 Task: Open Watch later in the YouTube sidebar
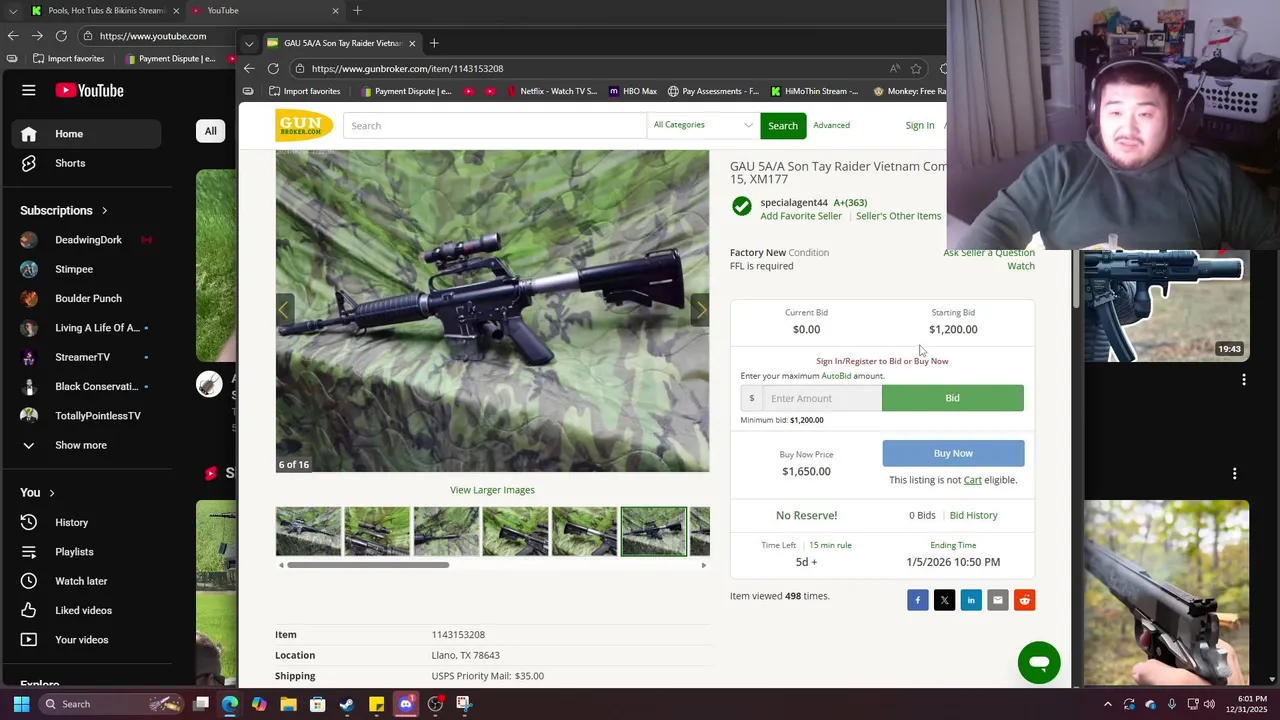point(80,581)
